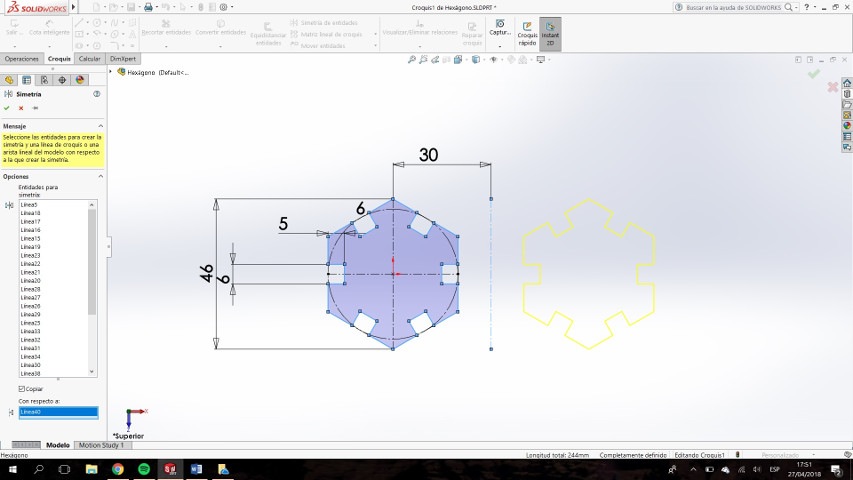This screenshot has width=853, height=480.
Task: Click Zoom to area icon
Action: (x=423, y=59)
